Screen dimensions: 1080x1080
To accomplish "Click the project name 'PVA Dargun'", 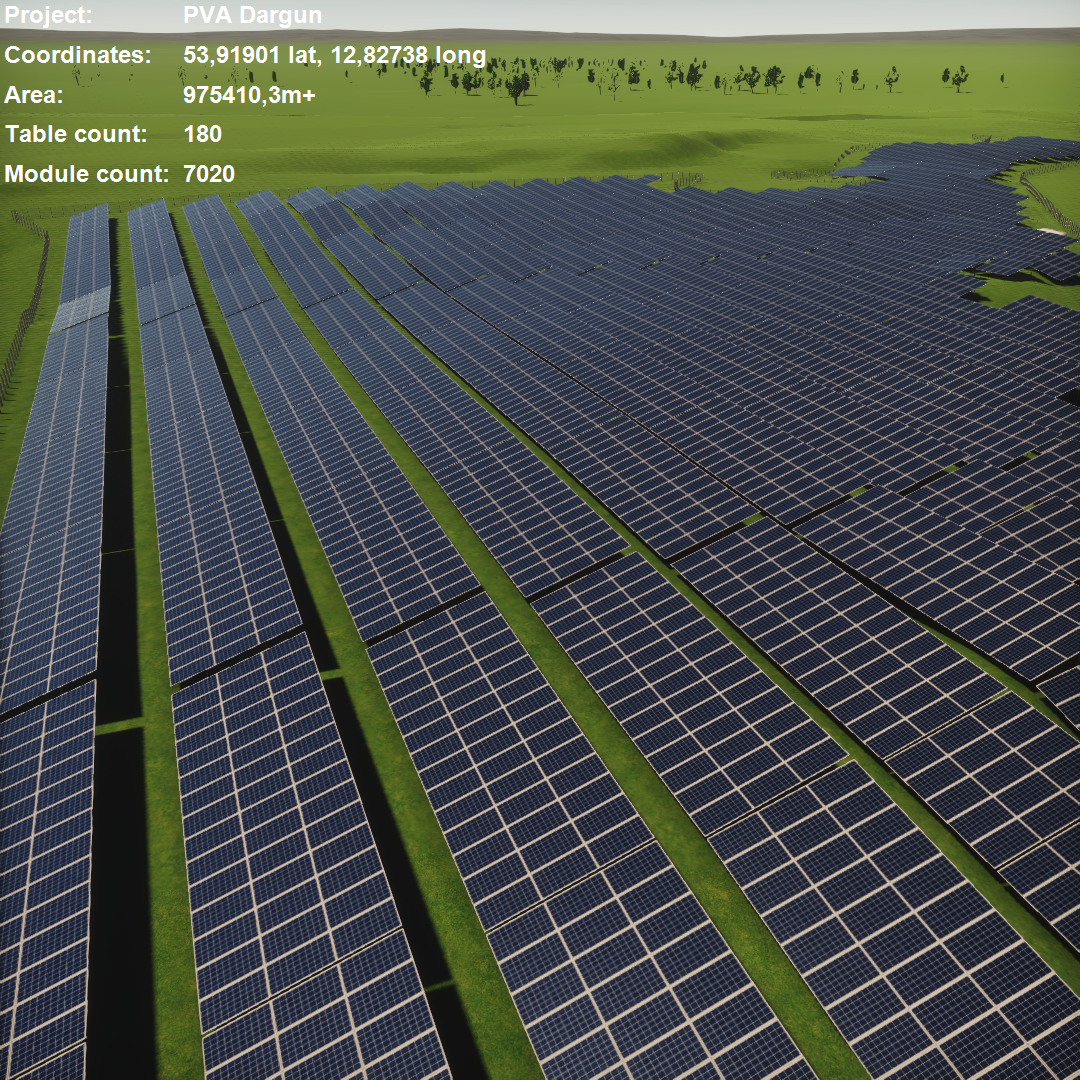I will [252, 15].
